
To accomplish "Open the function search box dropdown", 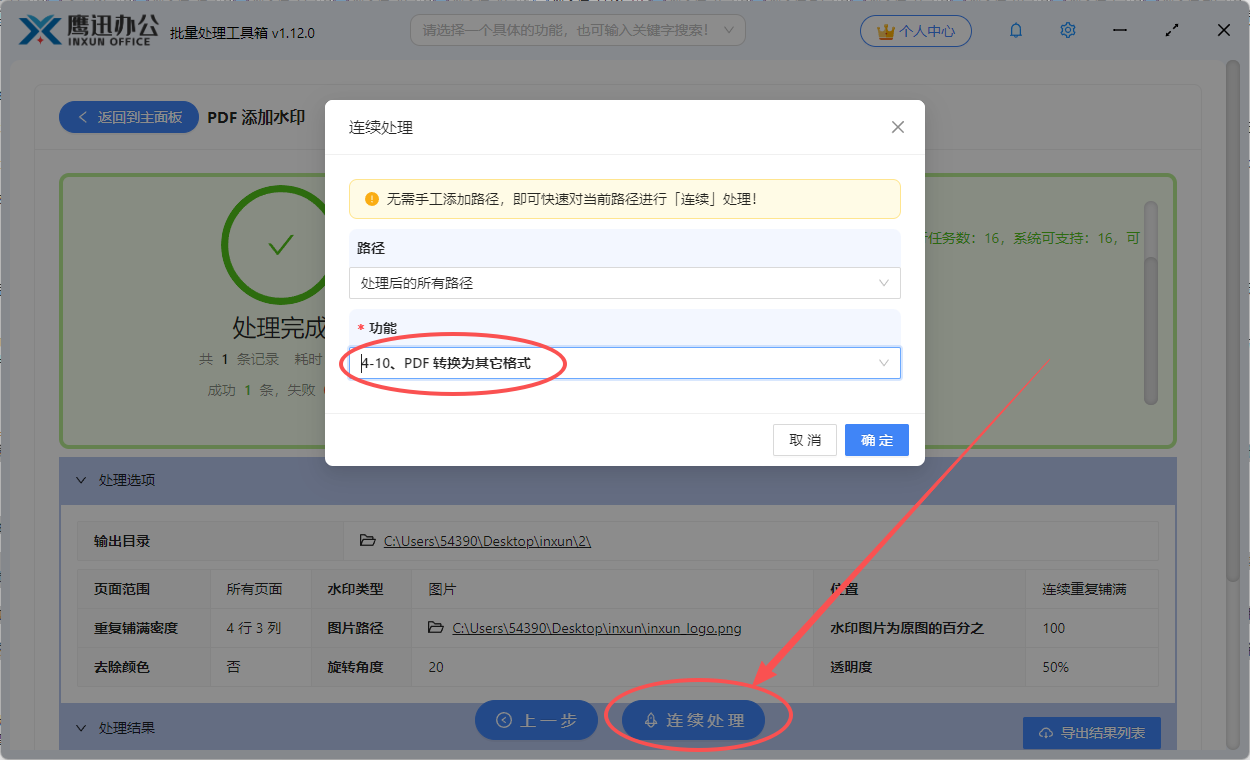I will point(578,30).
